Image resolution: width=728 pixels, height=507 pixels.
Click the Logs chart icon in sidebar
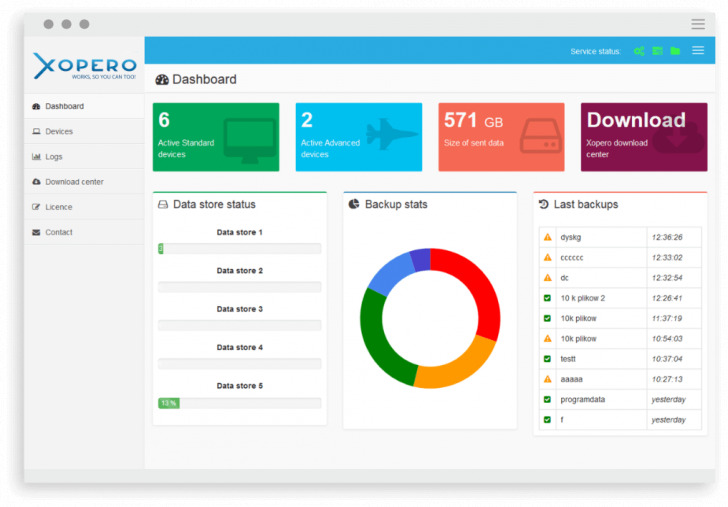pos(36,157)
